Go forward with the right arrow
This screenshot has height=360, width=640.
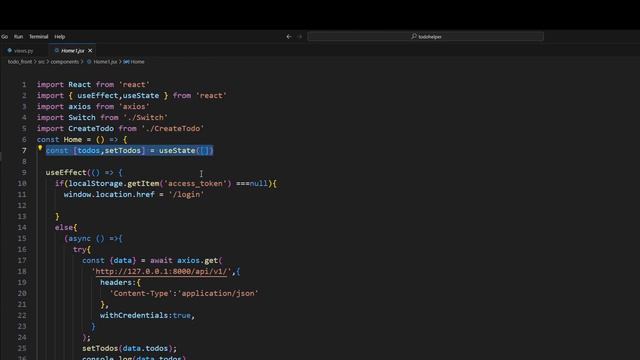(300, 37)
